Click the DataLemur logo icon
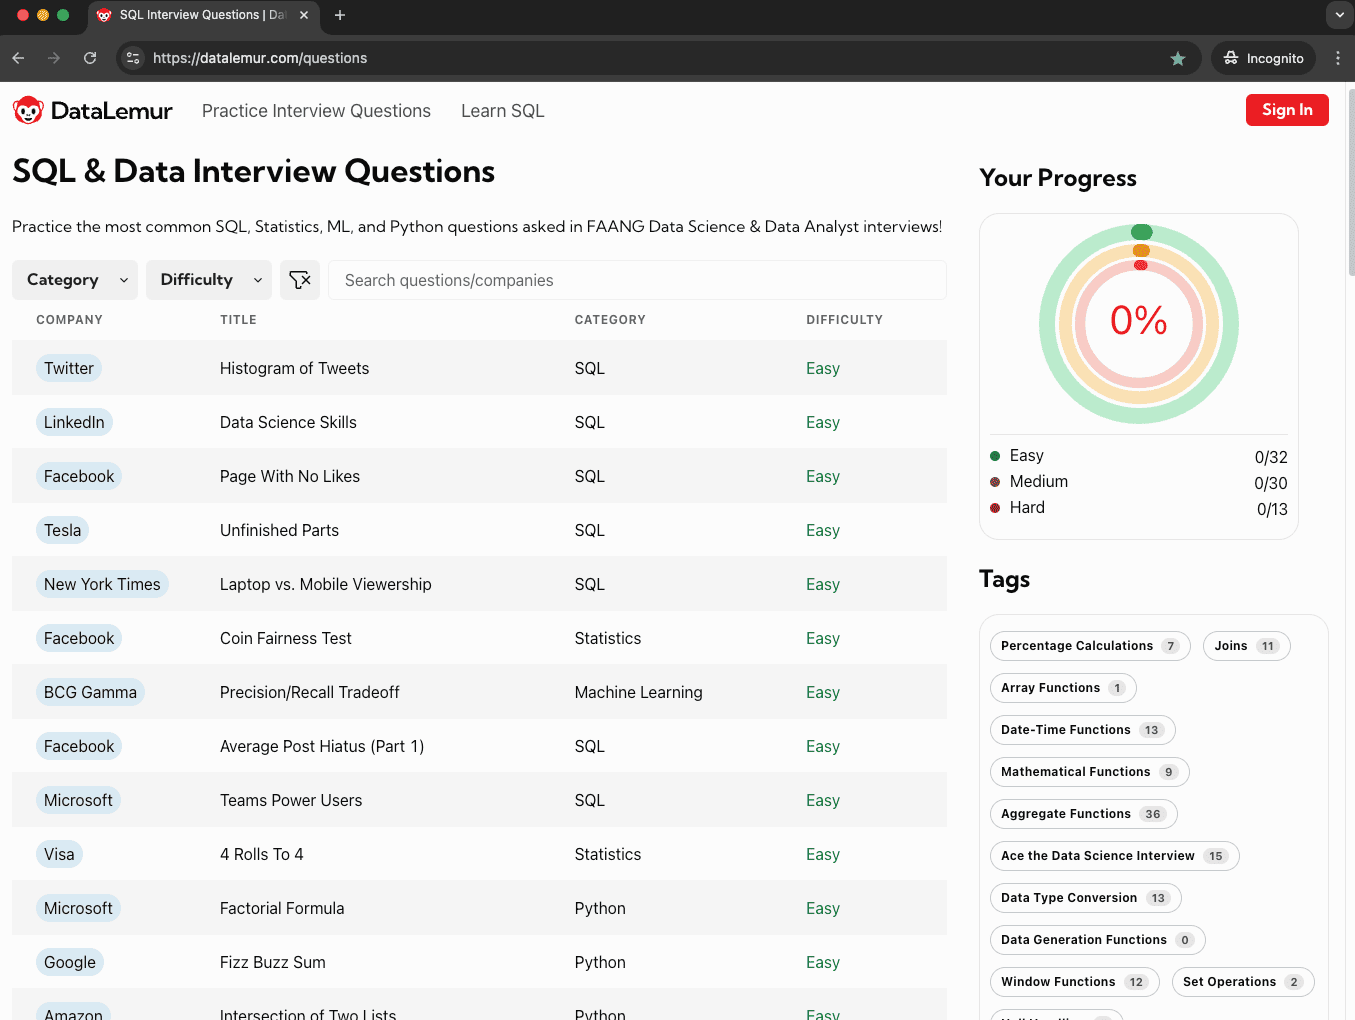 point(28,111)
